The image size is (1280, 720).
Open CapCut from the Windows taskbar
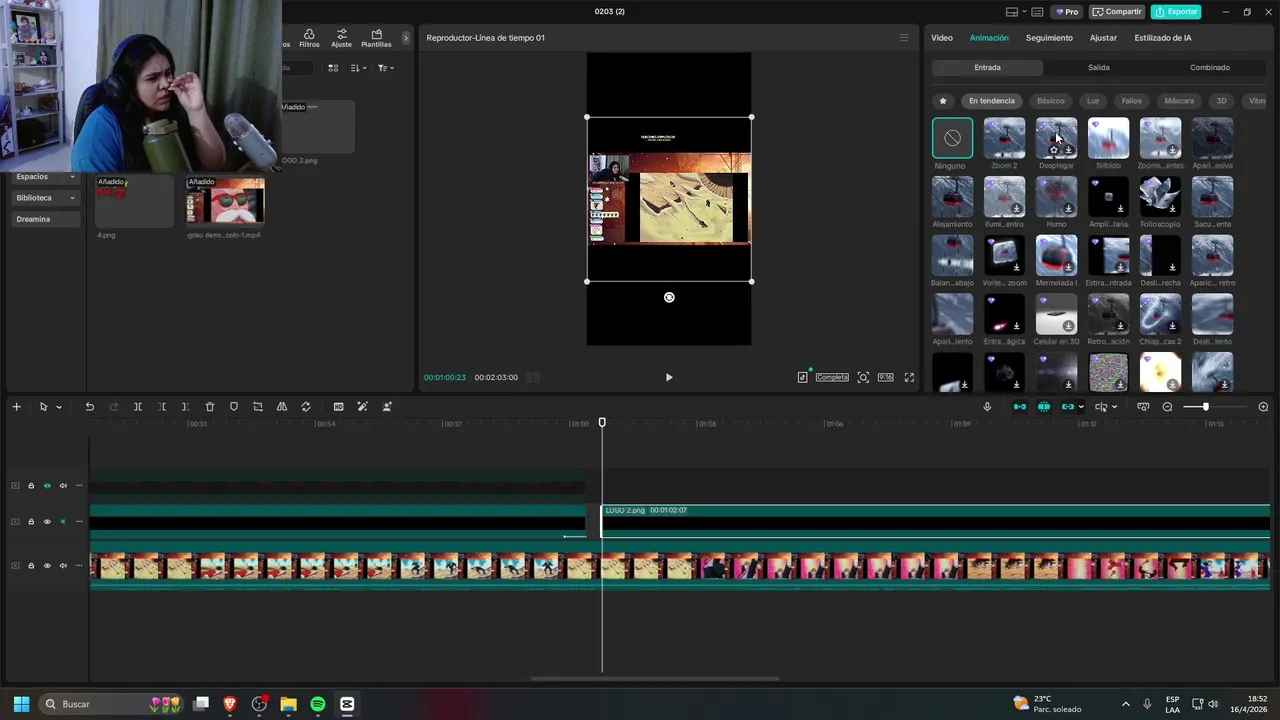[347, 704]
